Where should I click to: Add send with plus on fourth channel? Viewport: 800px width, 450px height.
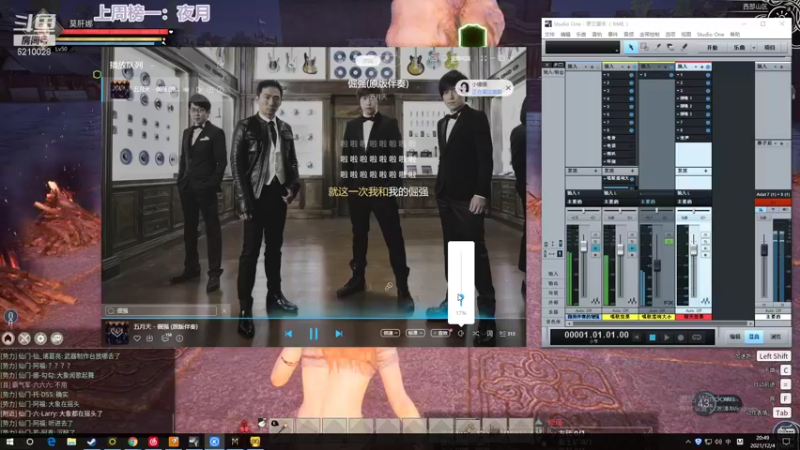click(x=706, y=170)
